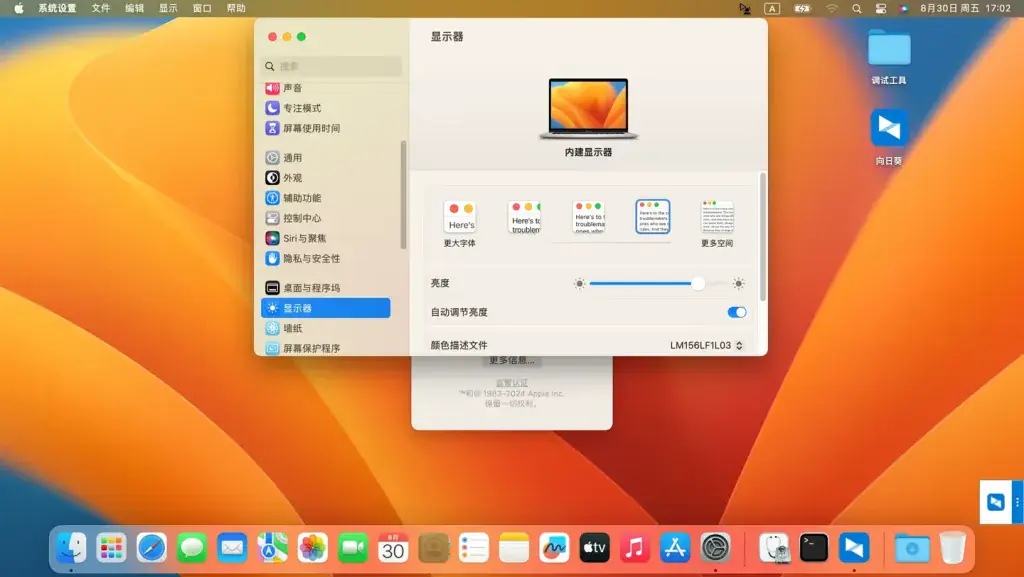Open App Store in Dock
This screenshot has height=577, width=1024.
[x=675, y=547]
